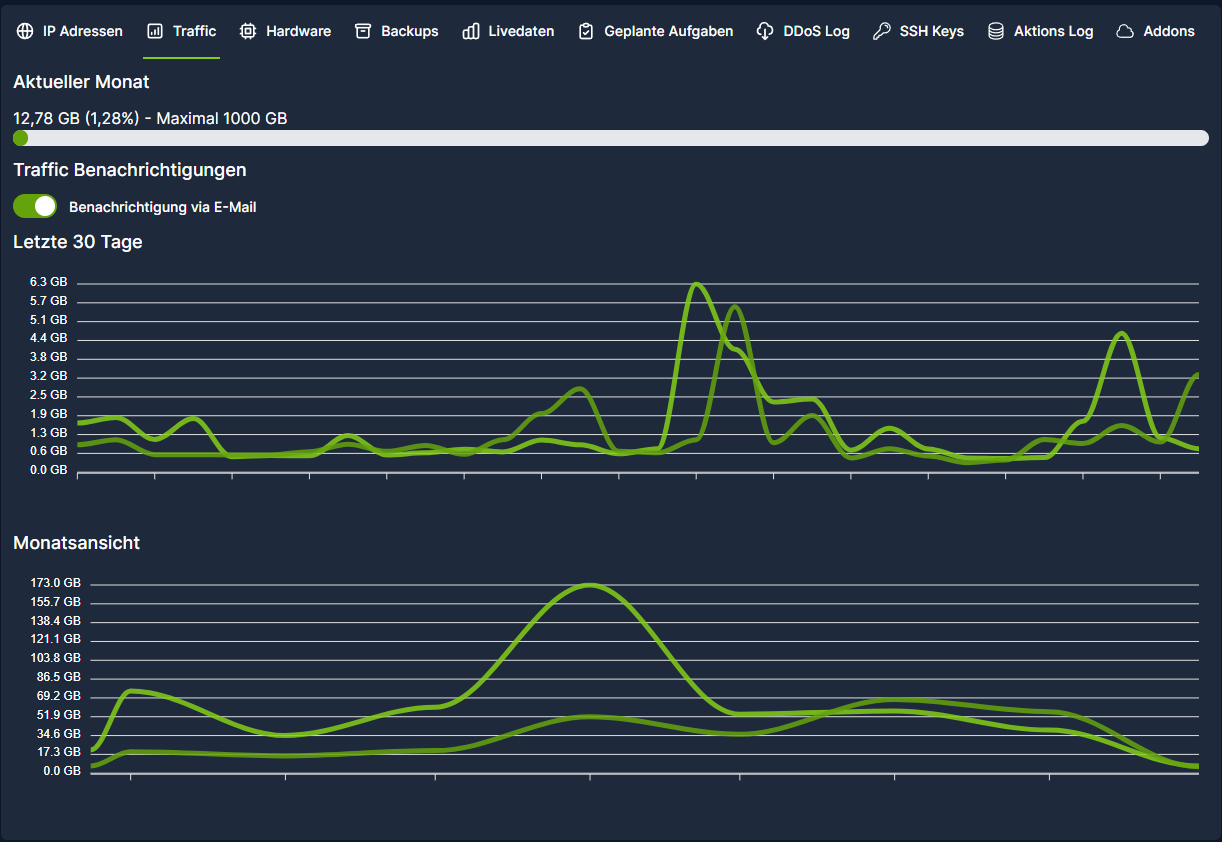
Task: Click the database icon beside Aktions Log
Action: point(996,31)
